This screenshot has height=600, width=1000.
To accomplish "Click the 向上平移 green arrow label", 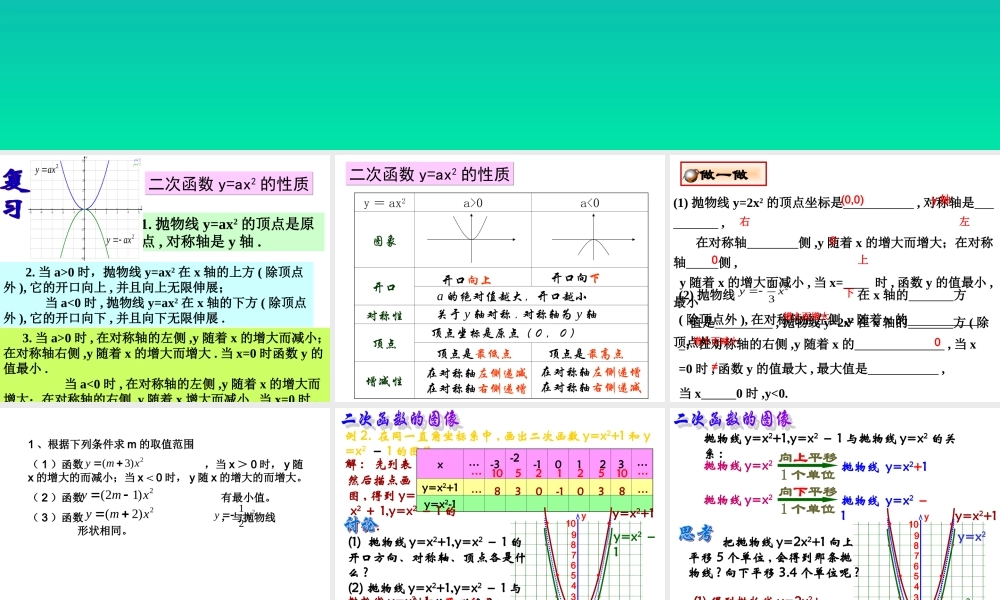I will point(807,457).
